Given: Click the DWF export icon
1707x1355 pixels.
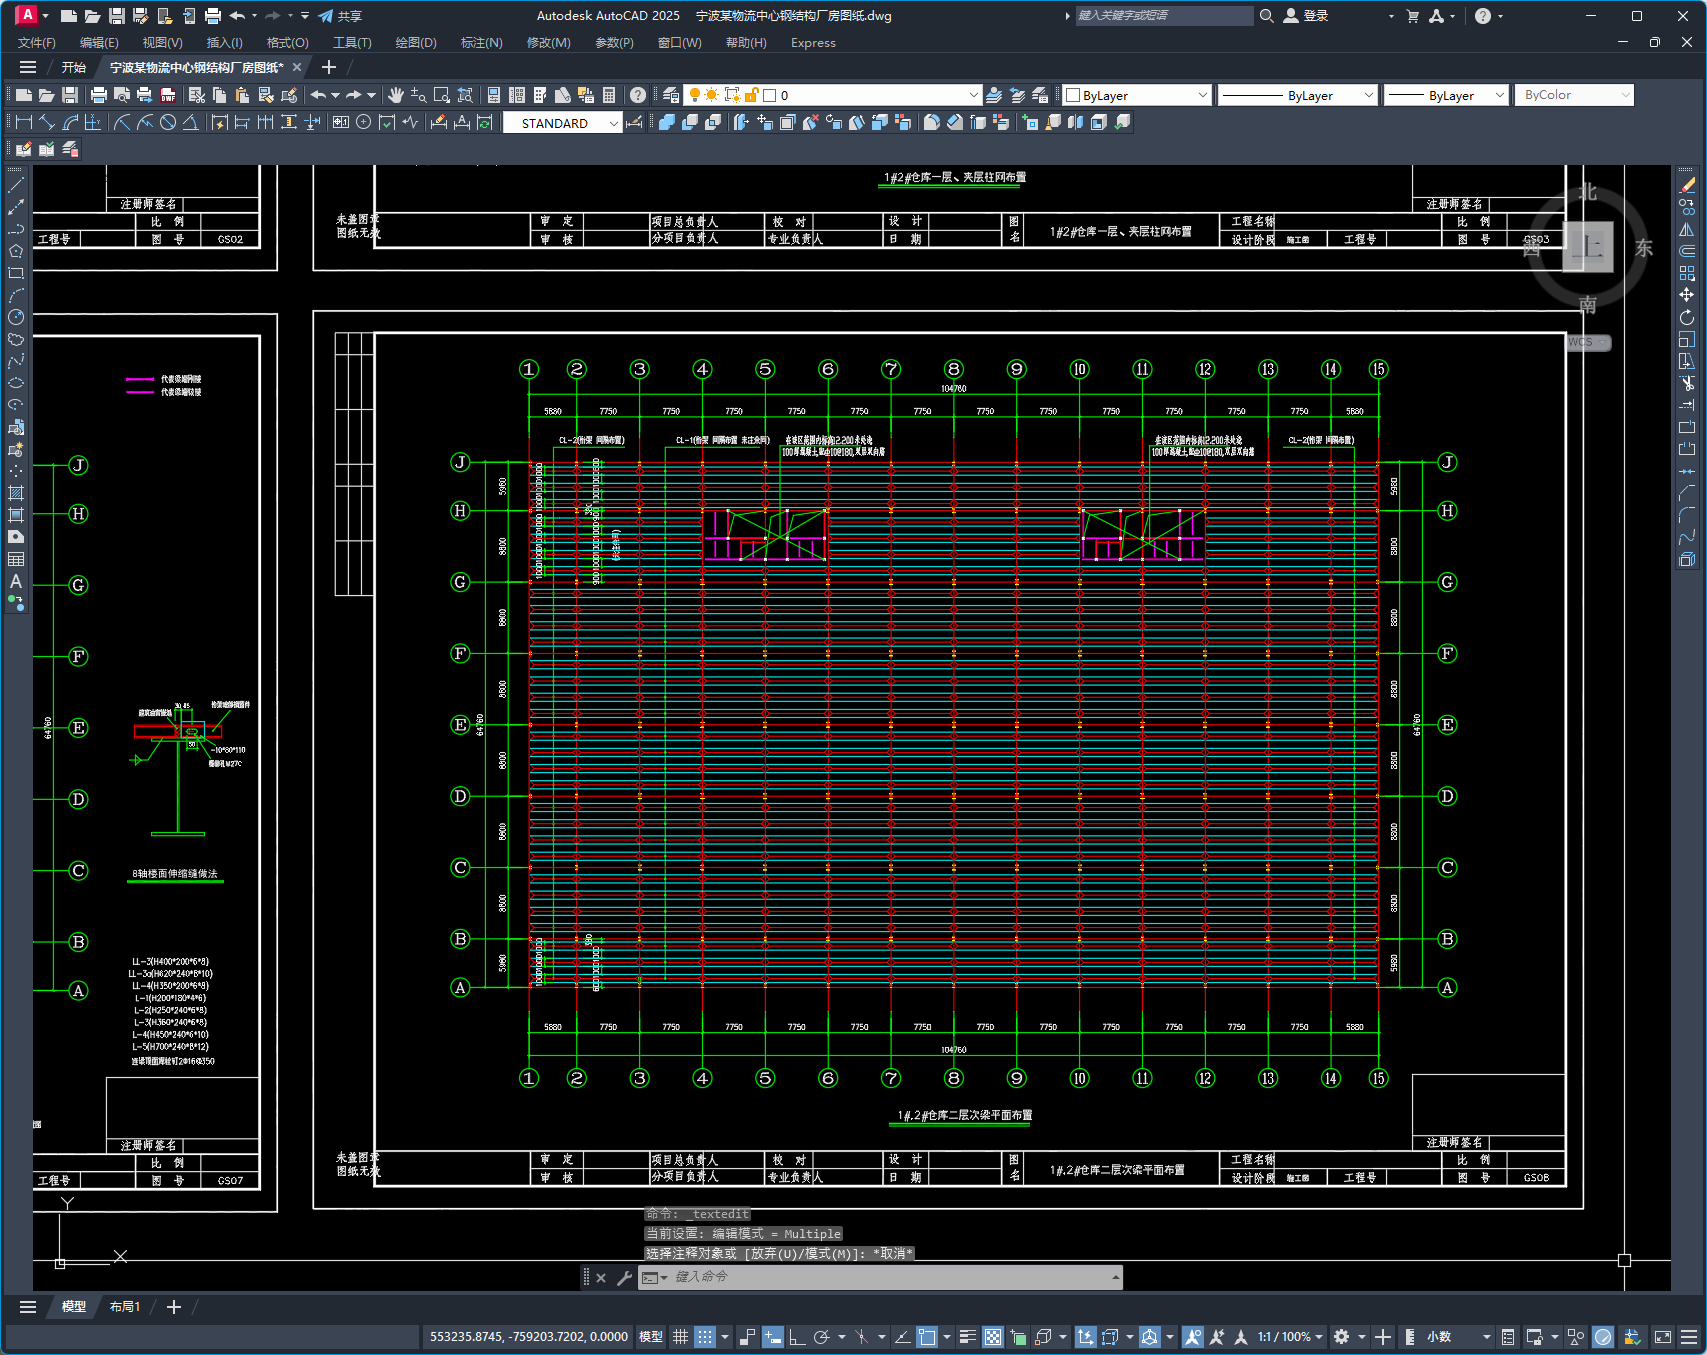Looking at the screenshot, I should tap(168, 95).
